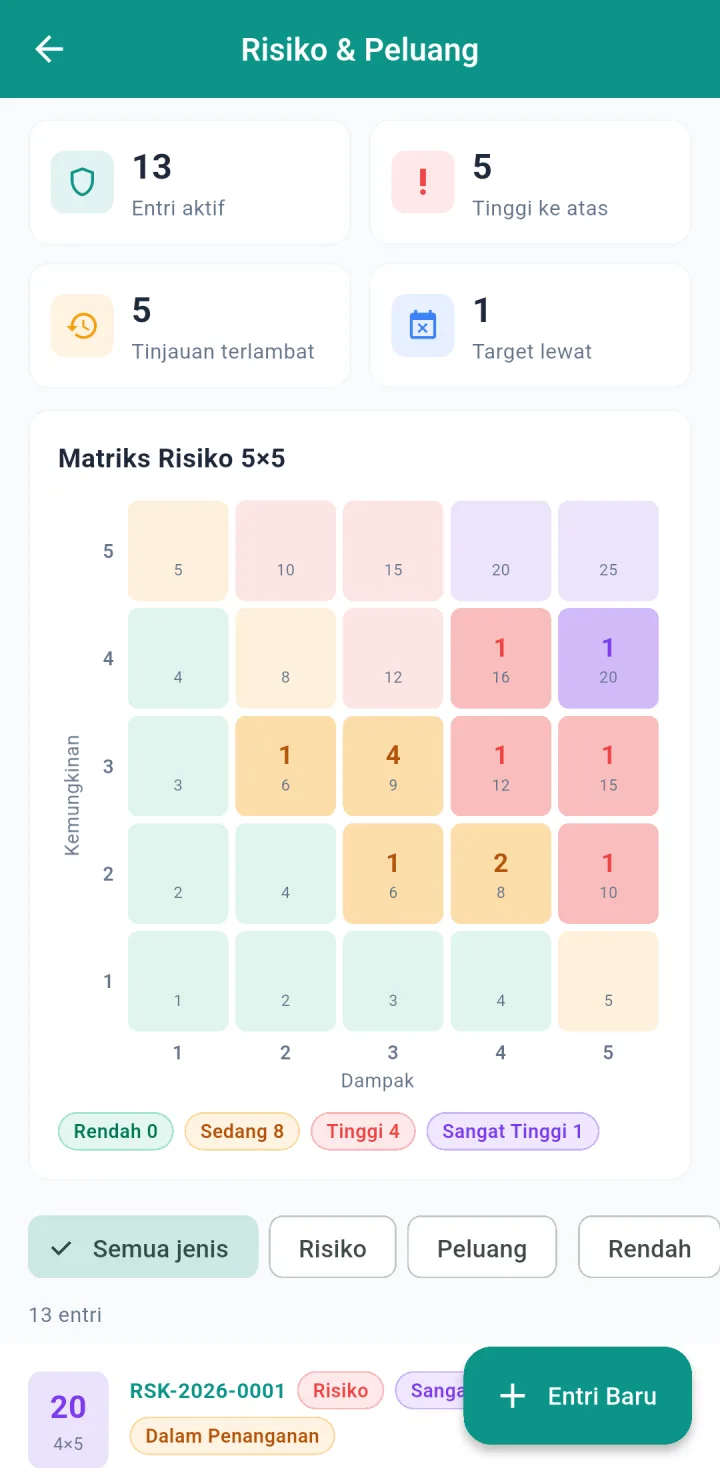Tap the red exclamation icon for Tinggi ke atas
Viewport: 720px width, 1468px height.
click(422, 182)
